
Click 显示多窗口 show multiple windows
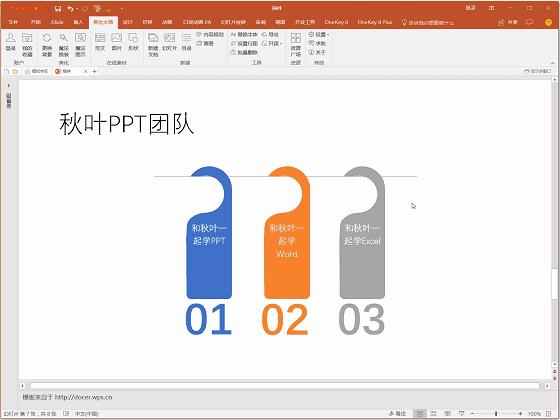[x=538, y=71]
